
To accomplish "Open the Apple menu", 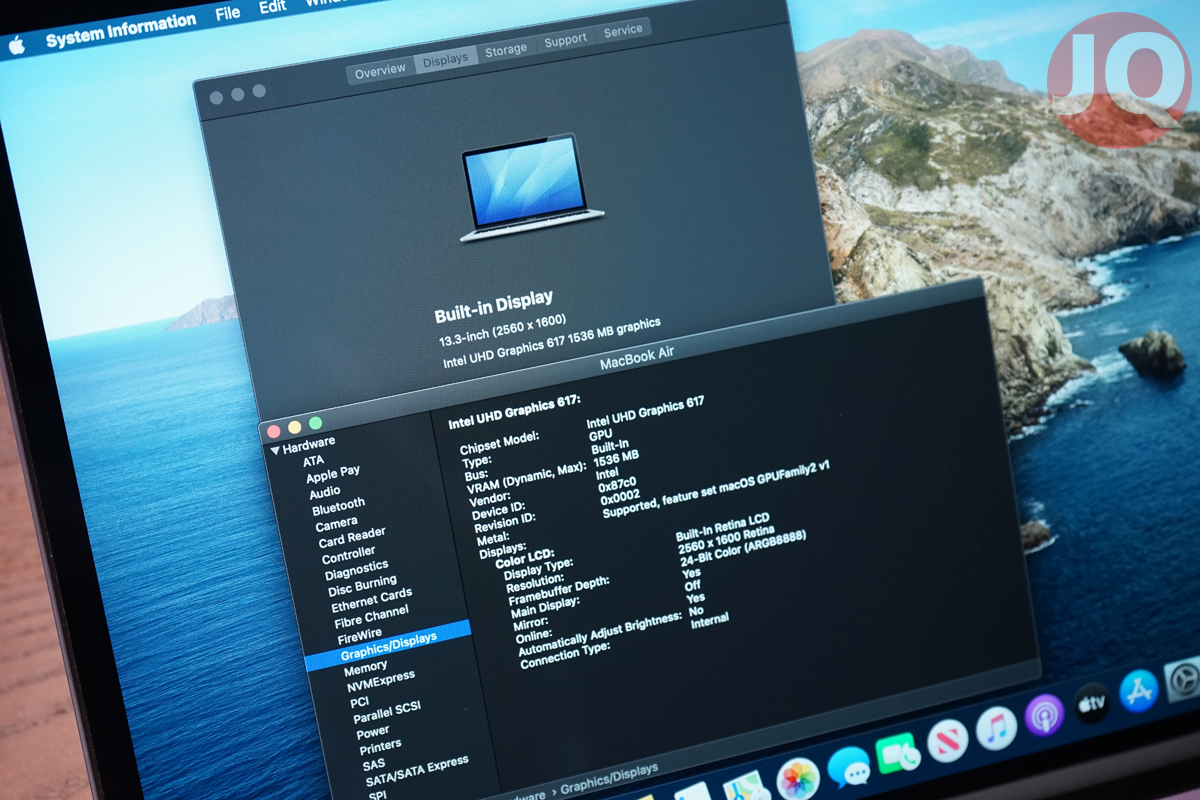I will tap(16, 45).
